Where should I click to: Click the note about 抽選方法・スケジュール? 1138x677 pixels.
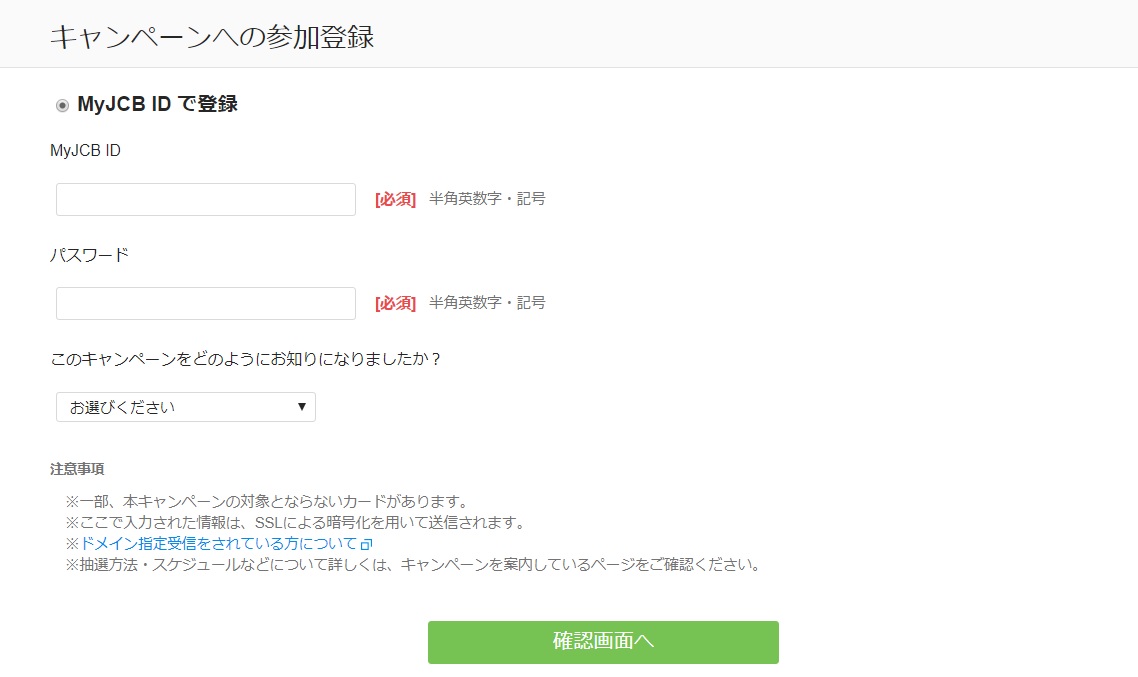(414, 565)
